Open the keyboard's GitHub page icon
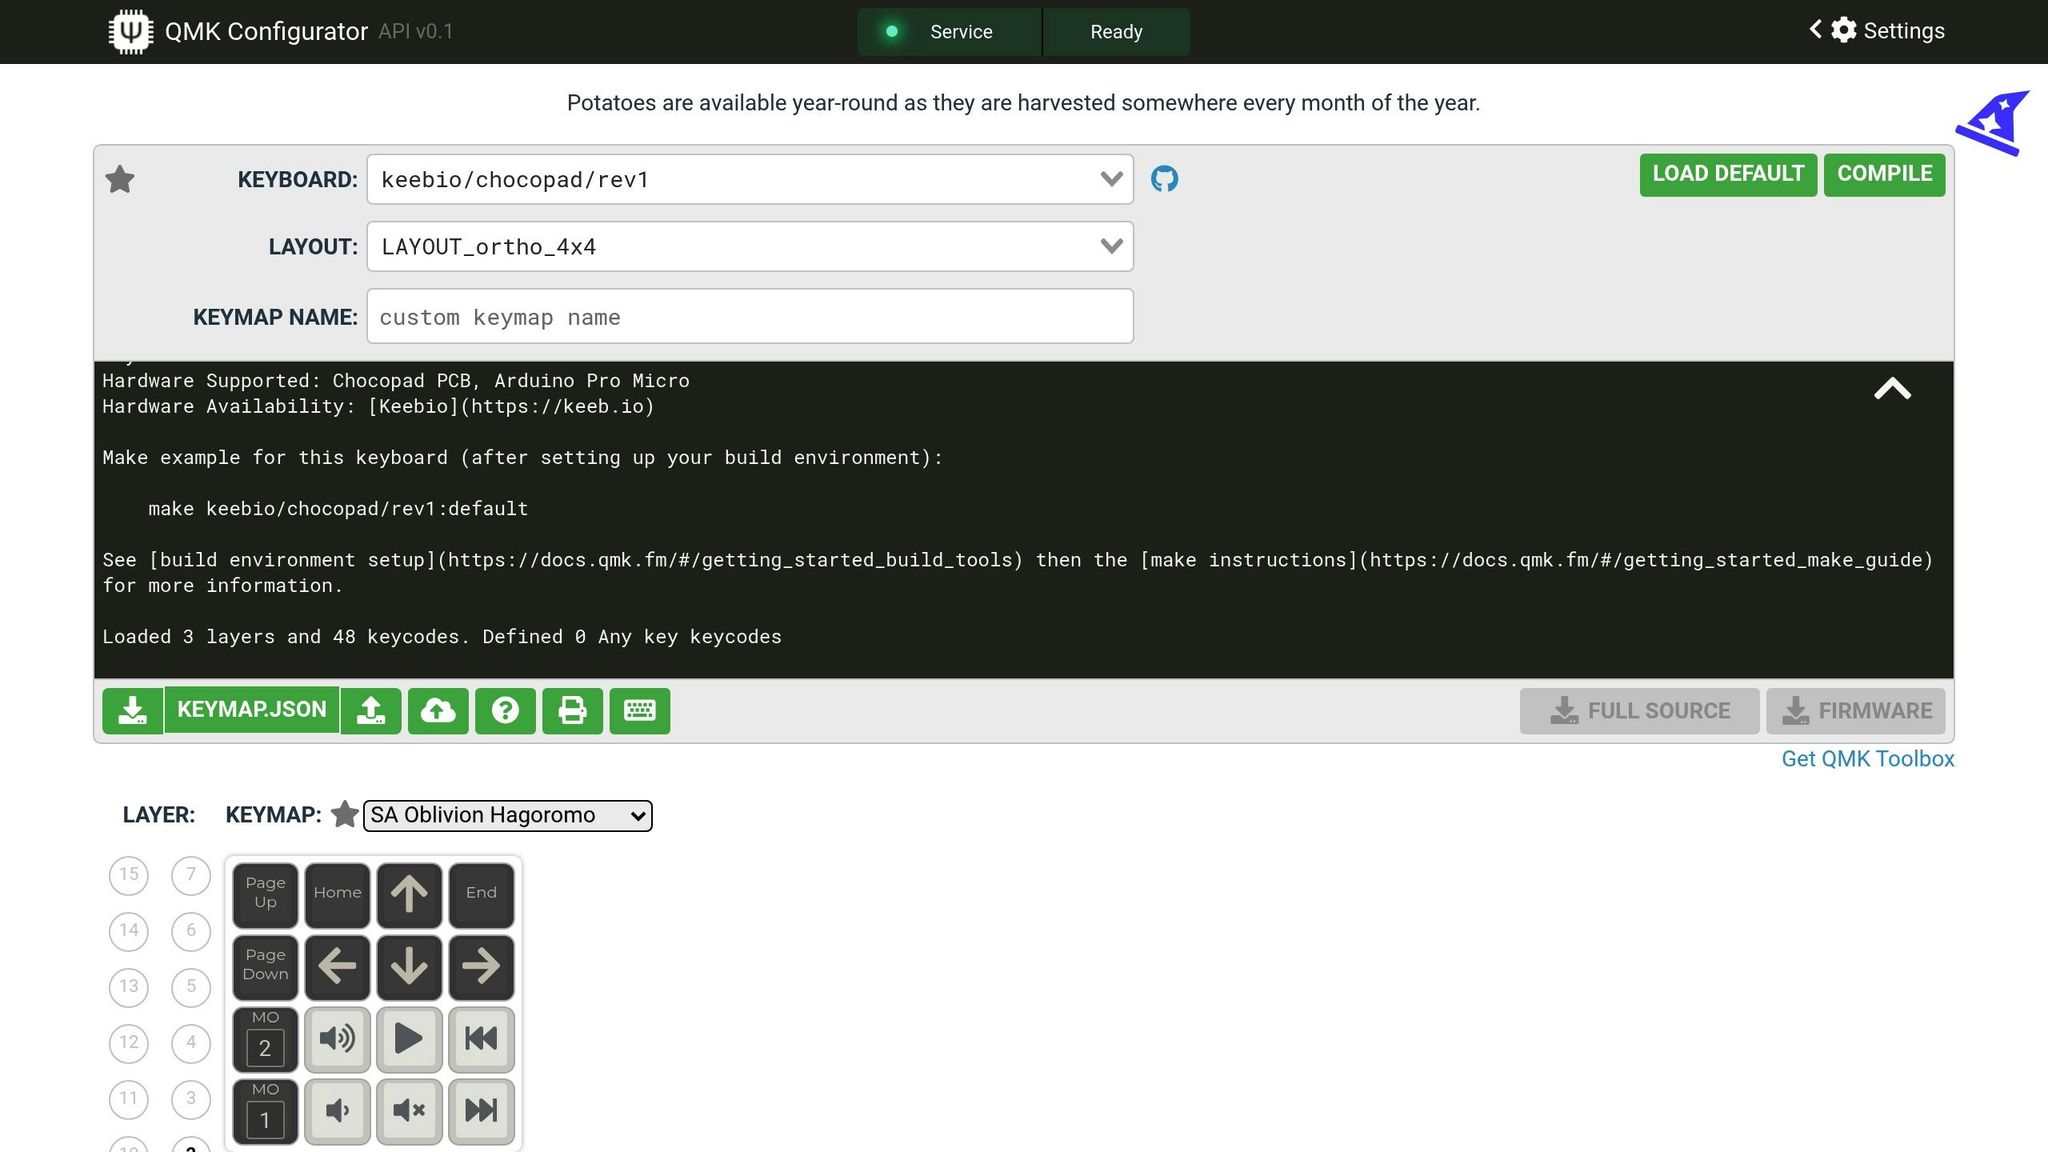Image resolution: width=2048 pixels, height=1152 pixels. 1164,179
